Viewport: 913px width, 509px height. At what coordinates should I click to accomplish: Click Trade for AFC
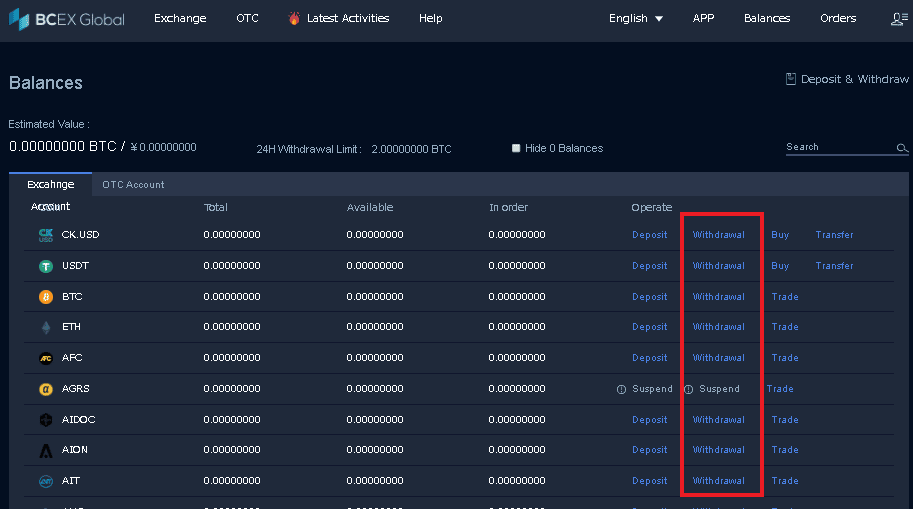pos(785,358)
